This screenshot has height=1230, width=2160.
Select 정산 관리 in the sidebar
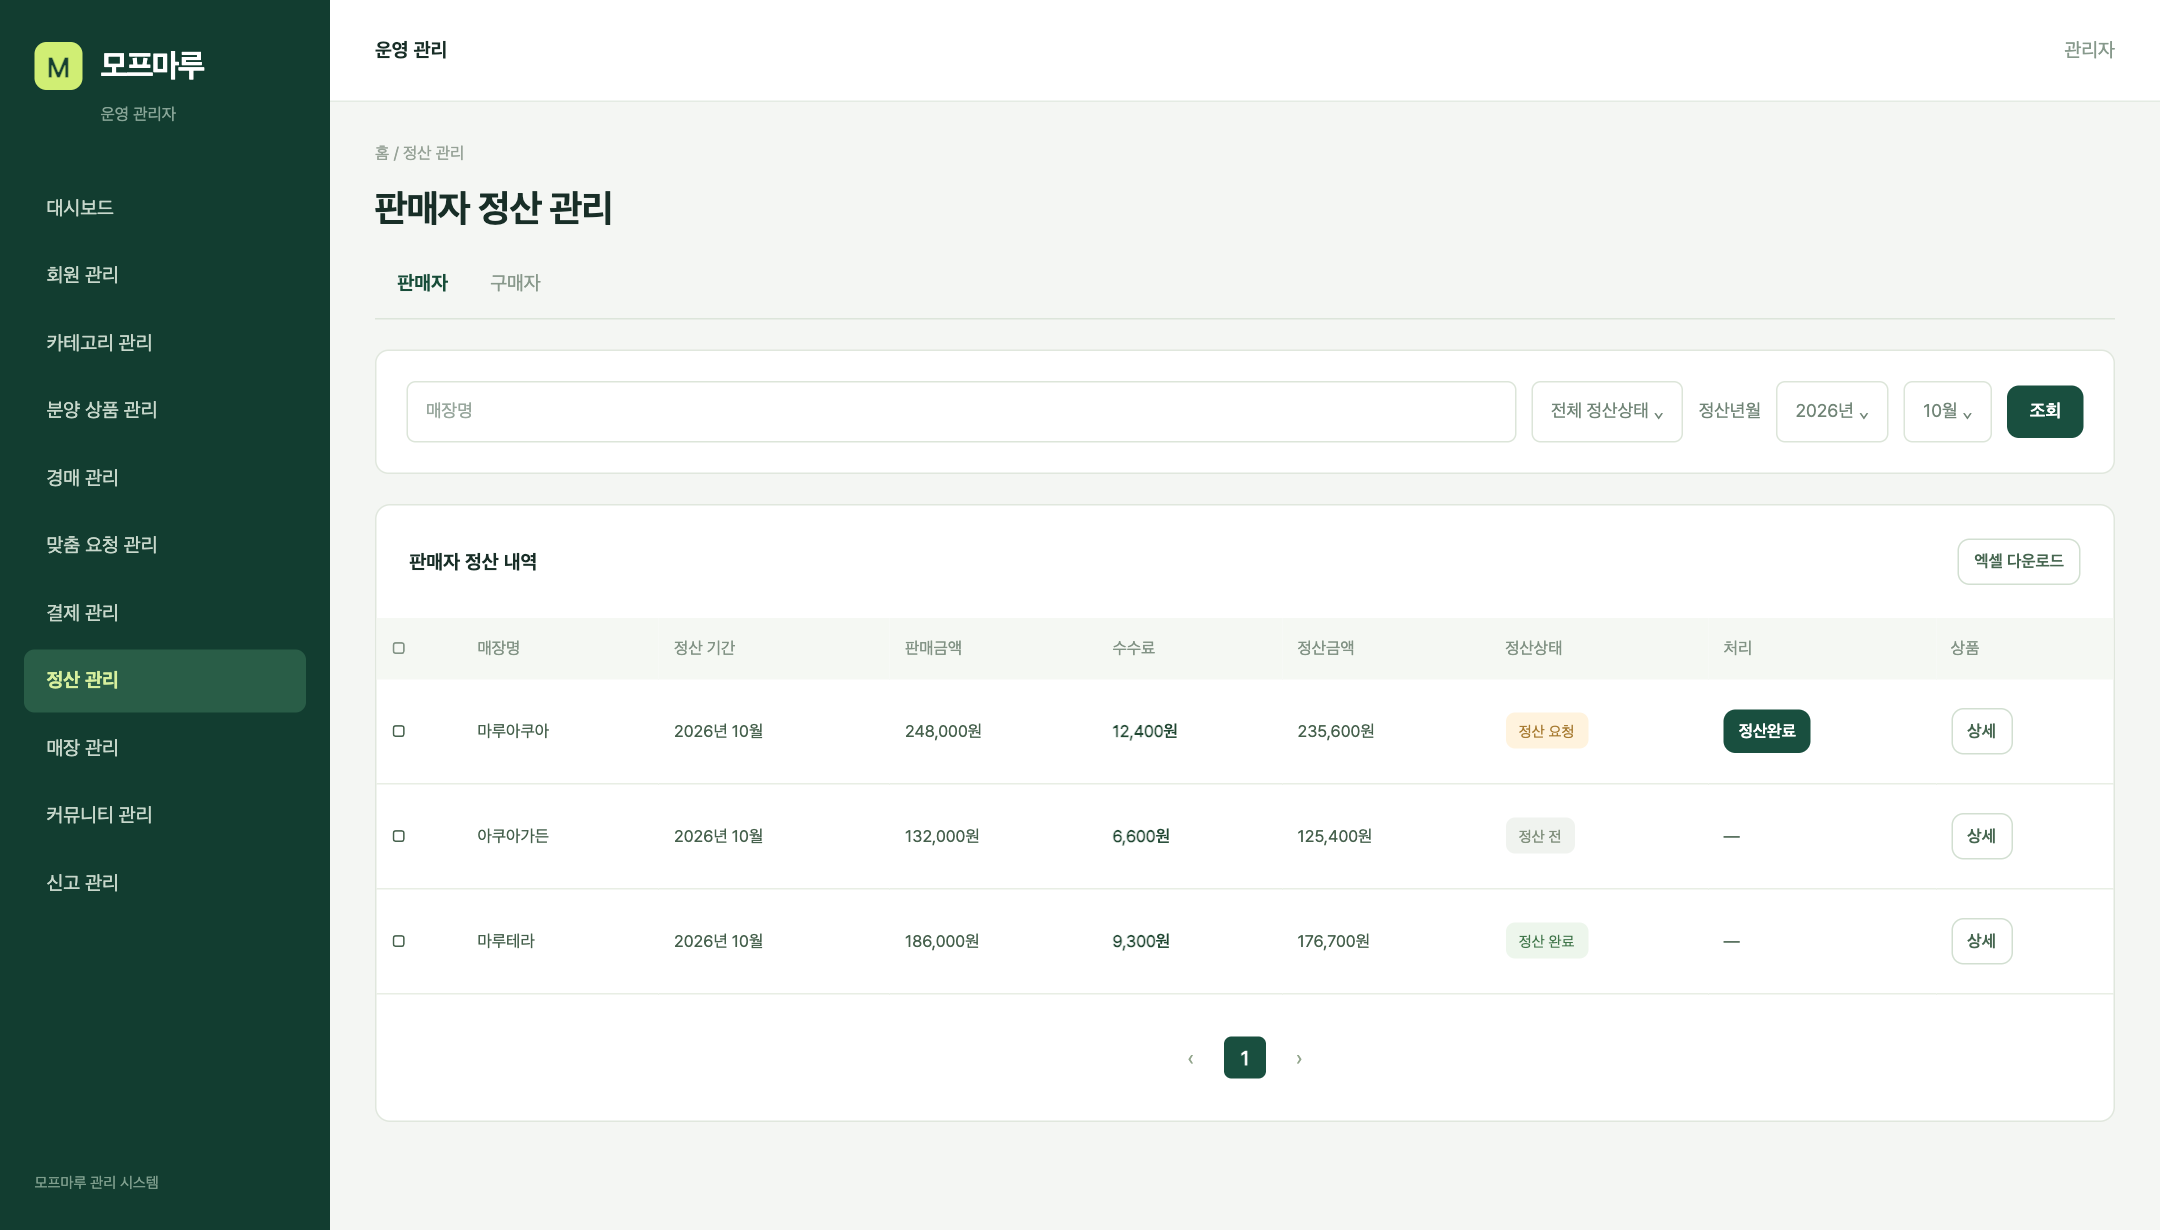click(165, 681)
